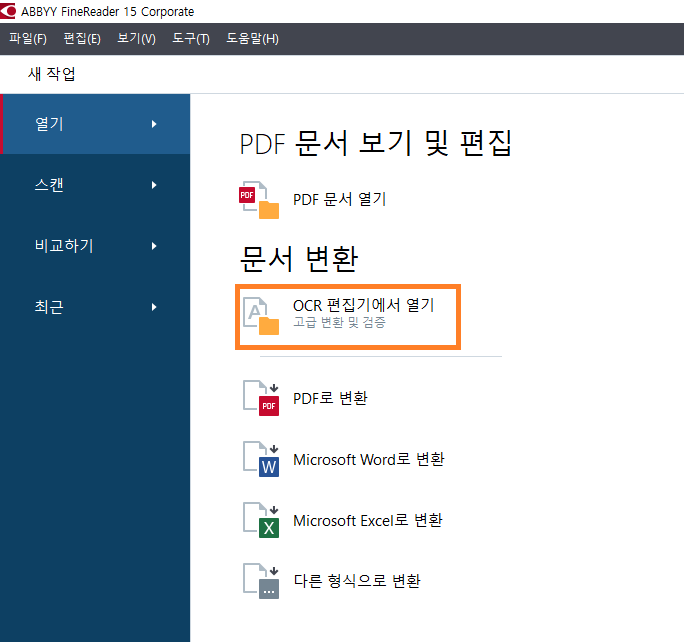
Task: Open the 도움말(H) menu
Action: [252, 39]
